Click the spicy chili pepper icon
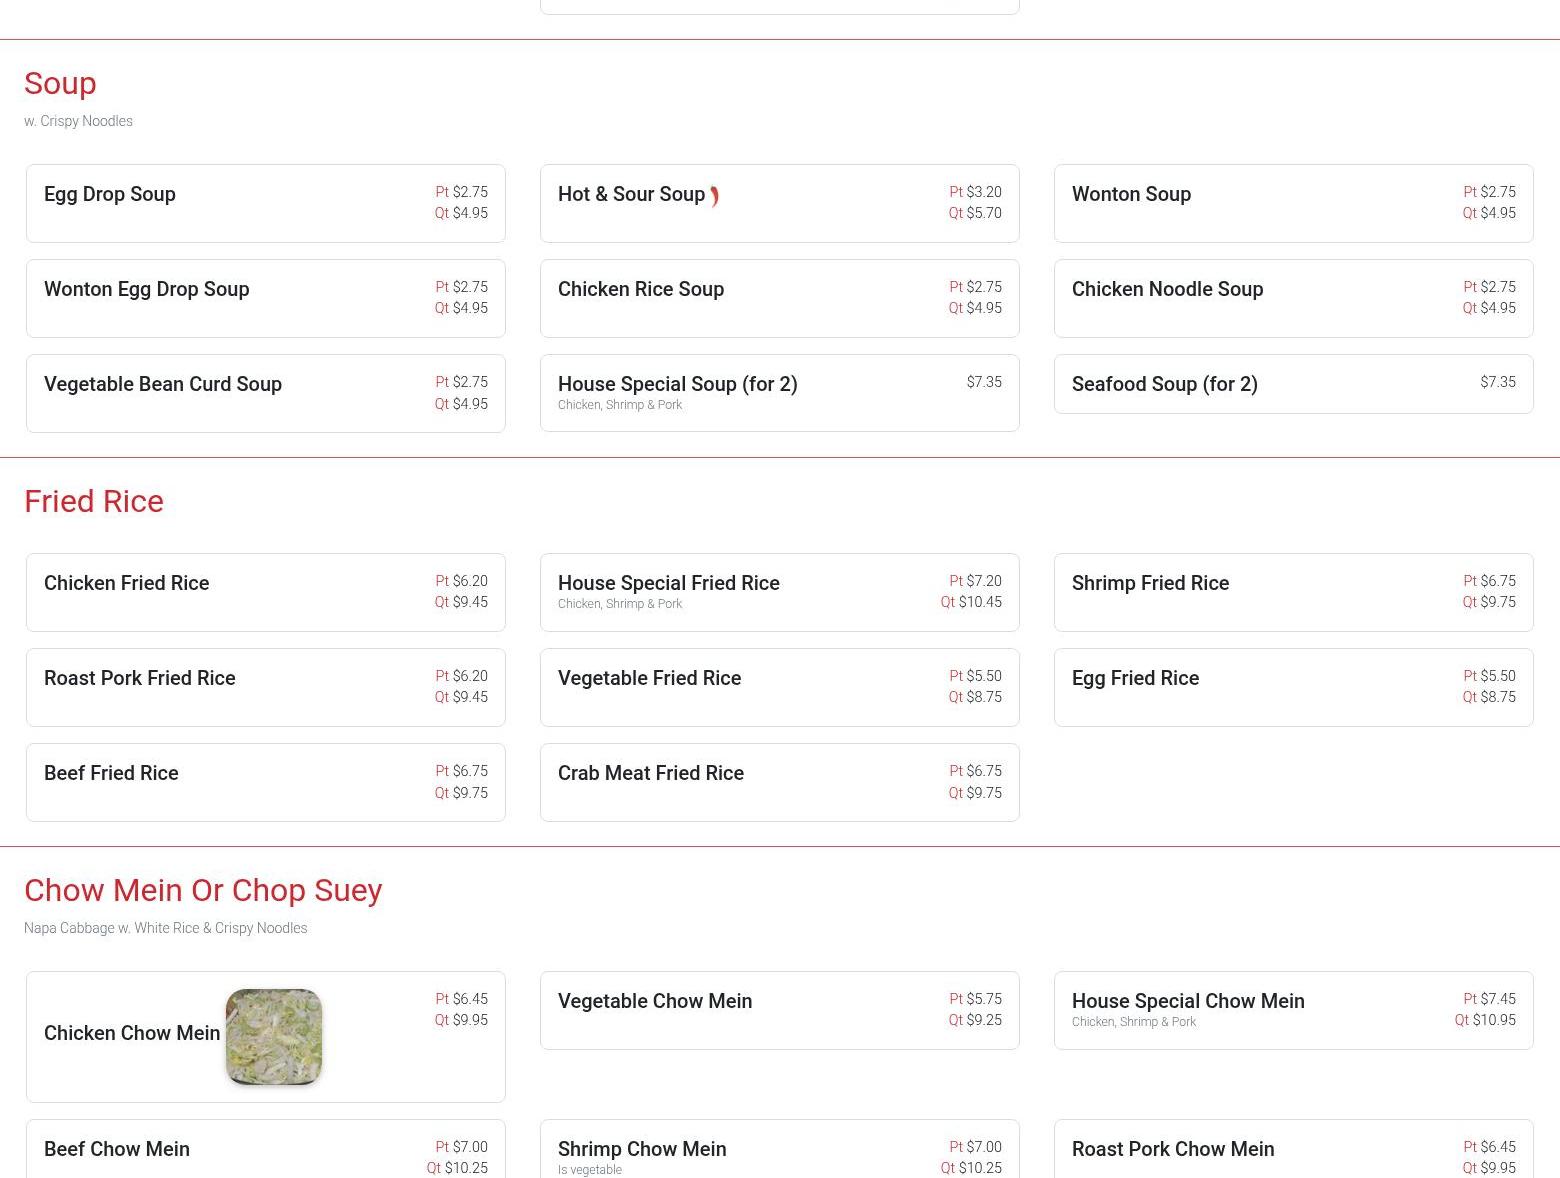Image resolution: width=1560 pixels, height=1178 pixels. pyautogui.click(x=714, y=196)
